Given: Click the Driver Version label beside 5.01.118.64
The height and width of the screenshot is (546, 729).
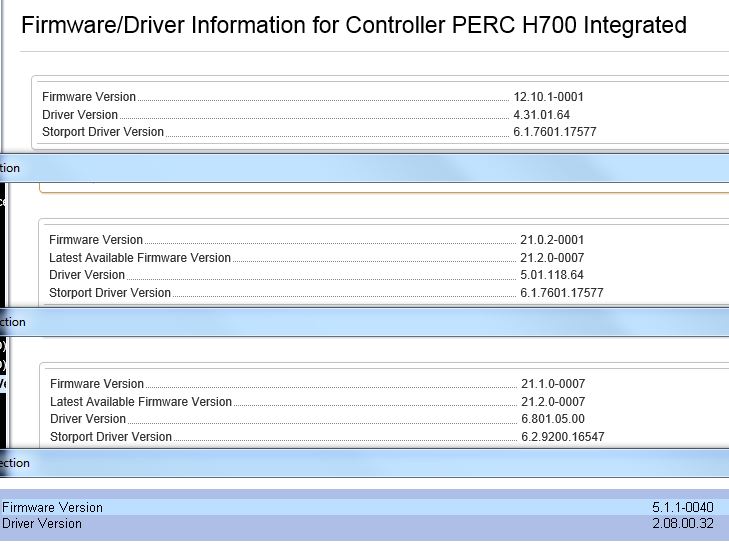Looking at the screenshot, I should pyautogui.click(x=87, y=275).
